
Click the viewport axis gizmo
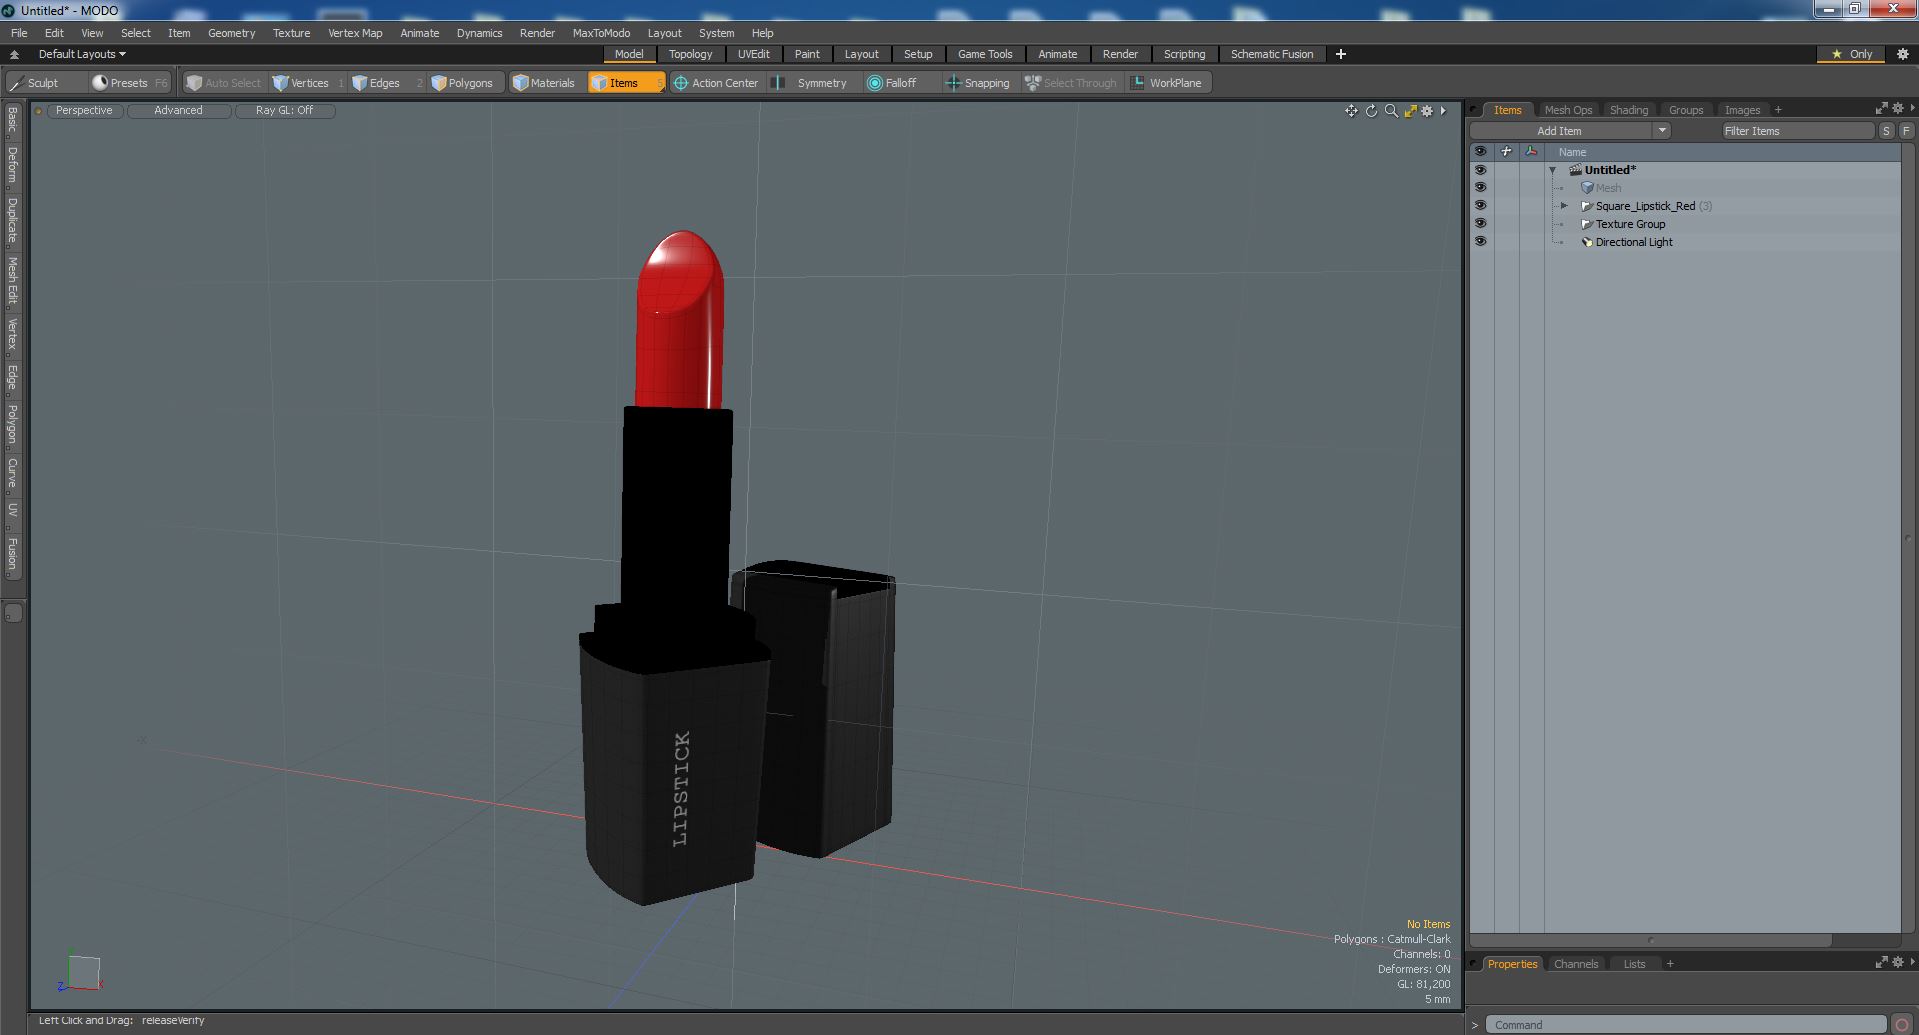(x=80, y=972)
